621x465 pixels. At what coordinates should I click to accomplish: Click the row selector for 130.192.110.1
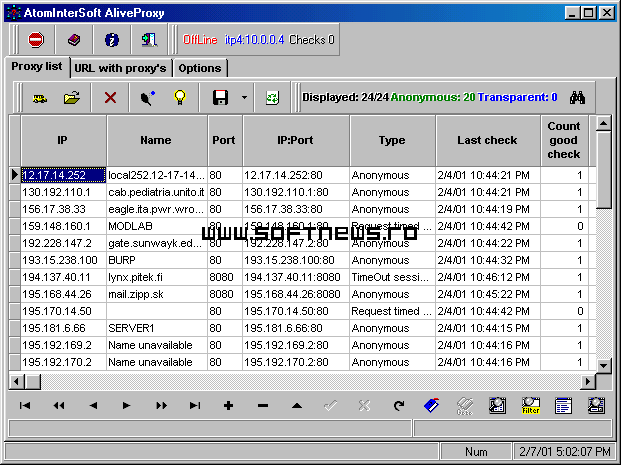click(15, 192)
